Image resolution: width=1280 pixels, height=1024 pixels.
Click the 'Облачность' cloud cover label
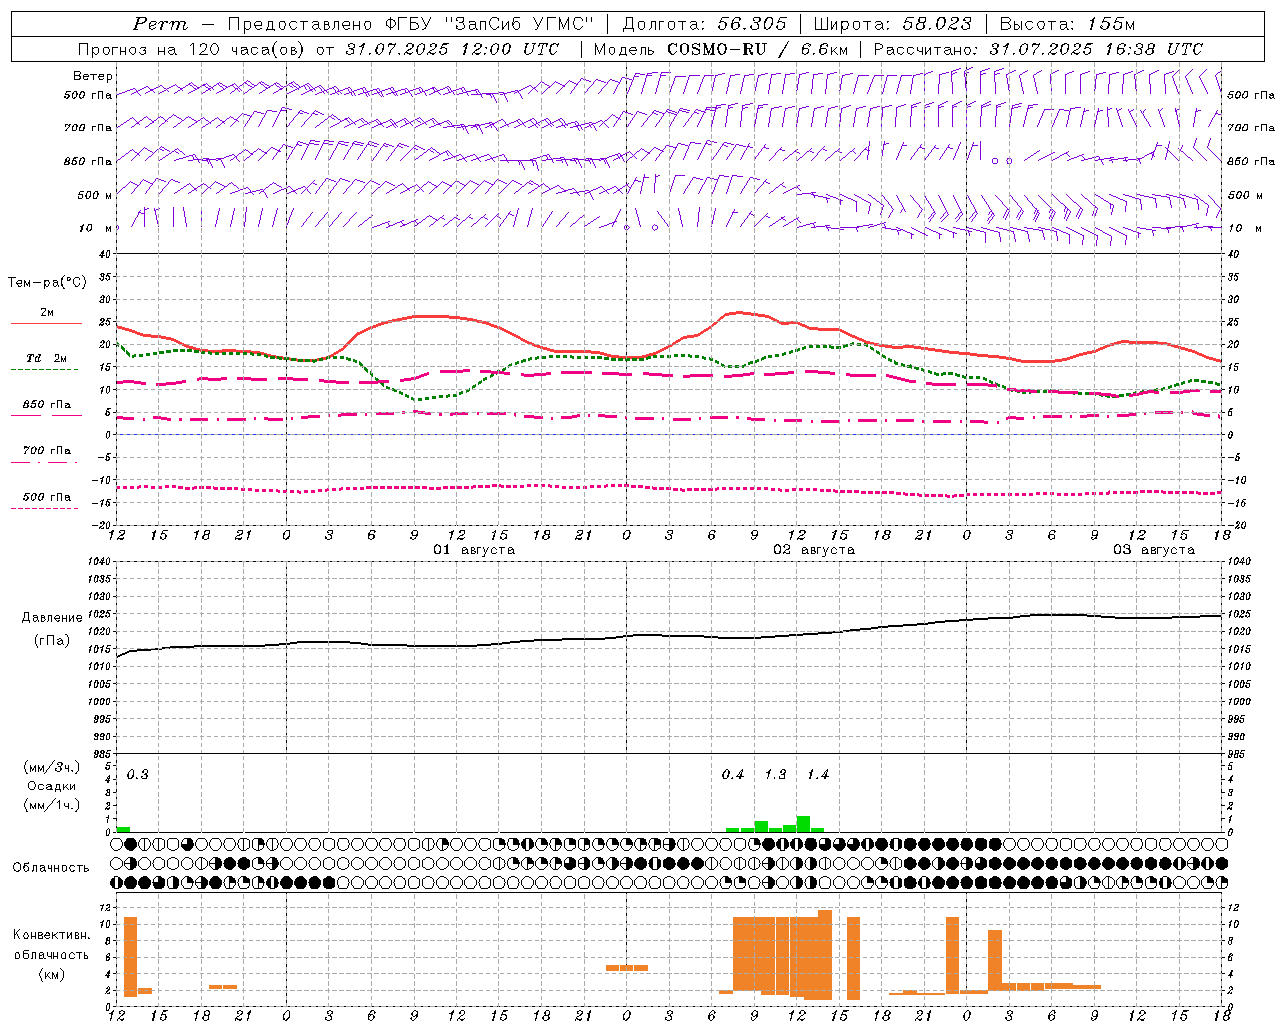point(51,867)
